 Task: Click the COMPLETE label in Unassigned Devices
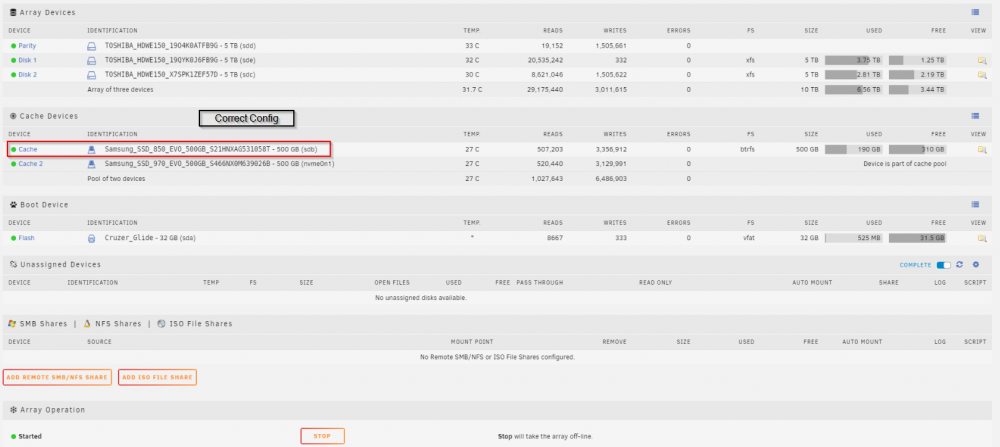pos(916,265)
